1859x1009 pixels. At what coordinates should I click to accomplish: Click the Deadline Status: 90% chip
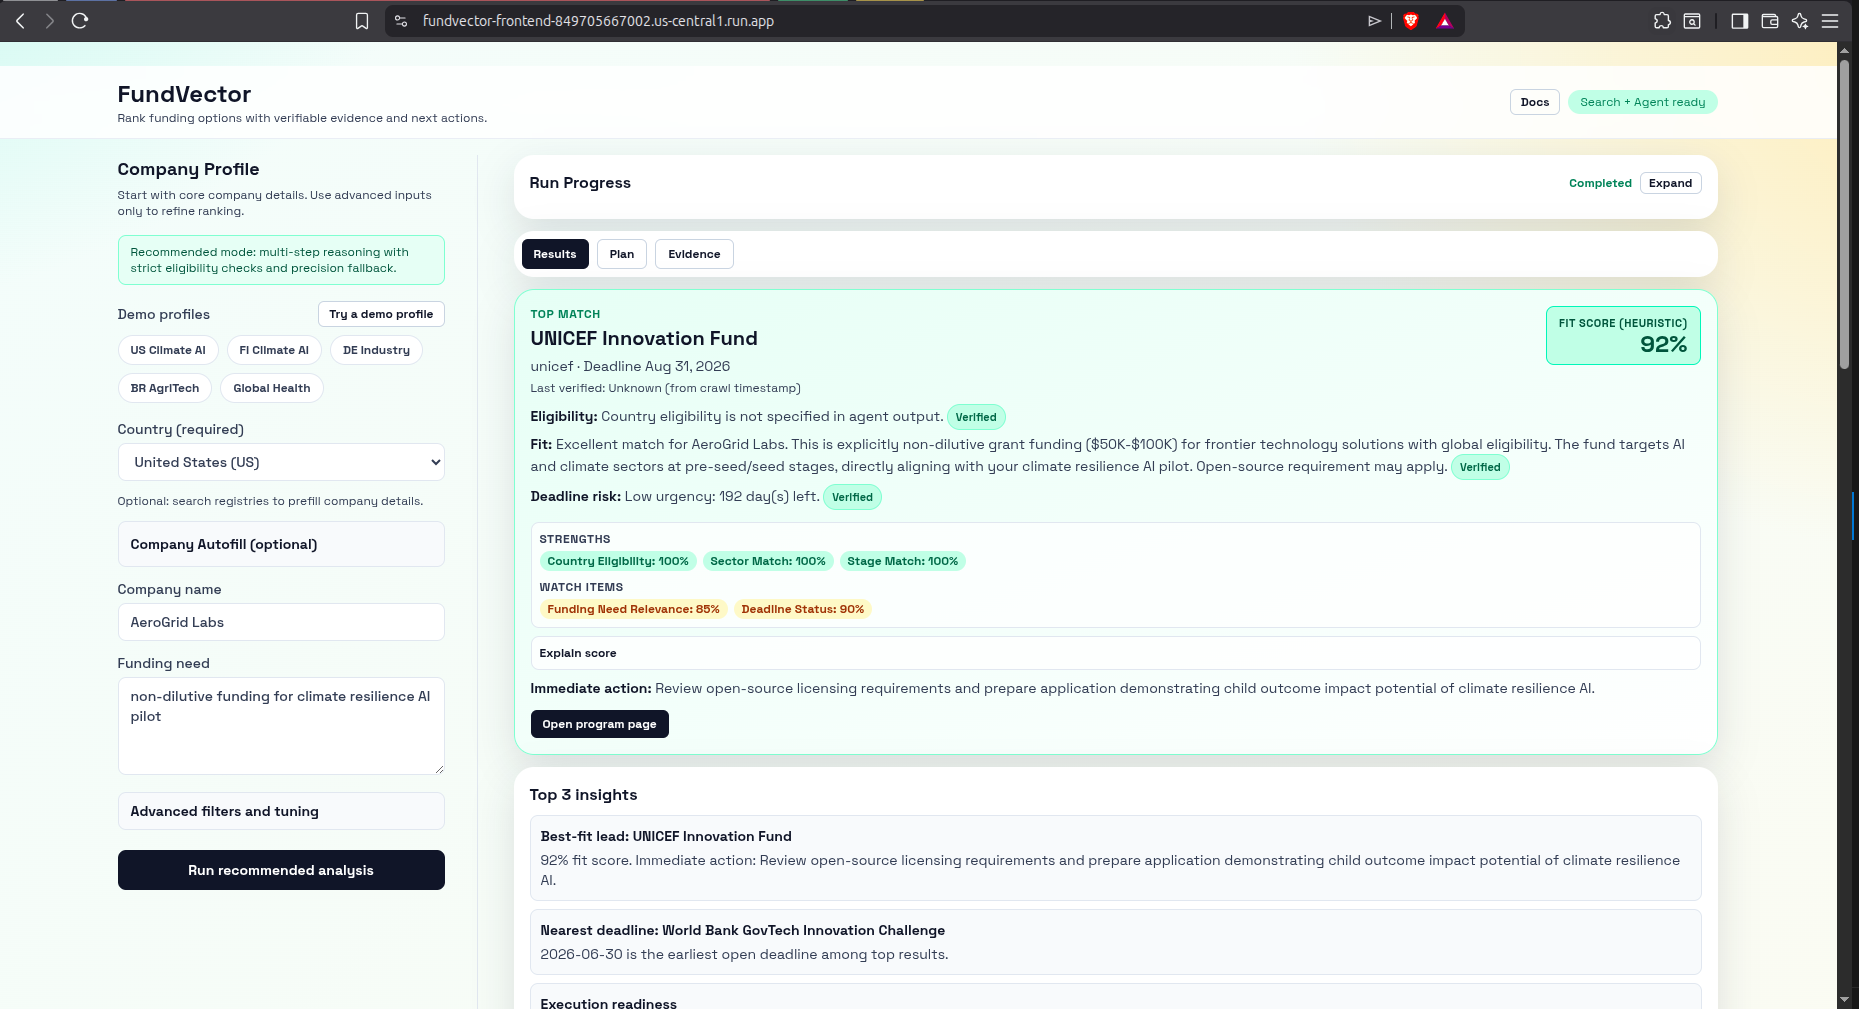[803, 609]
